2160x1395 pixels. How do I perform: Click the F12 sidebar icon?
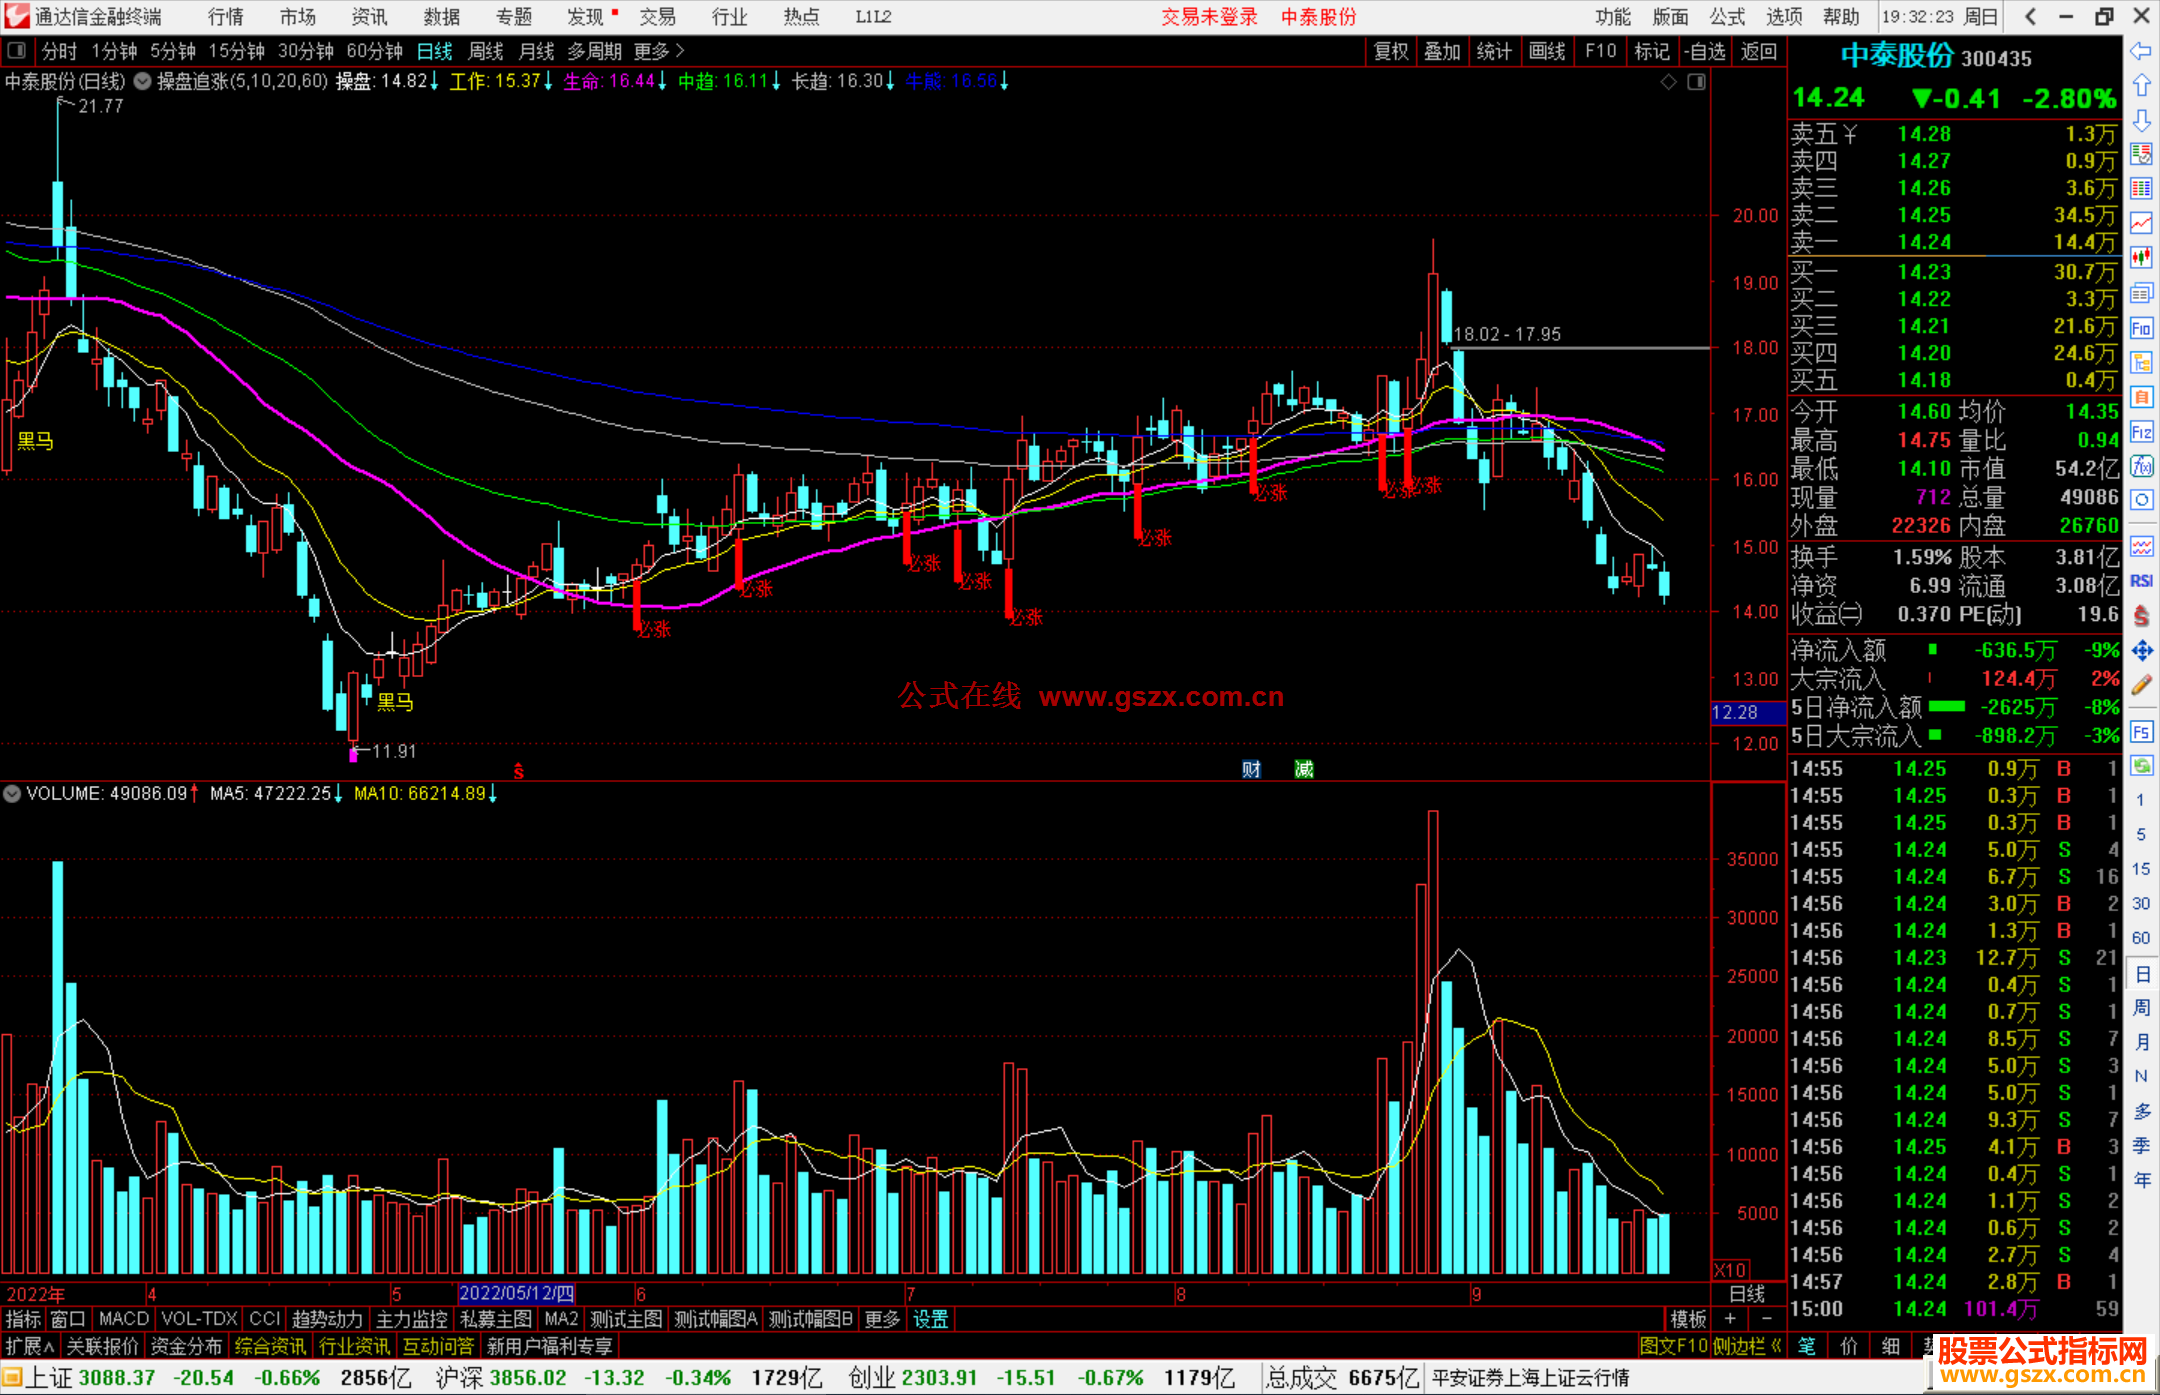(2141, 432)
